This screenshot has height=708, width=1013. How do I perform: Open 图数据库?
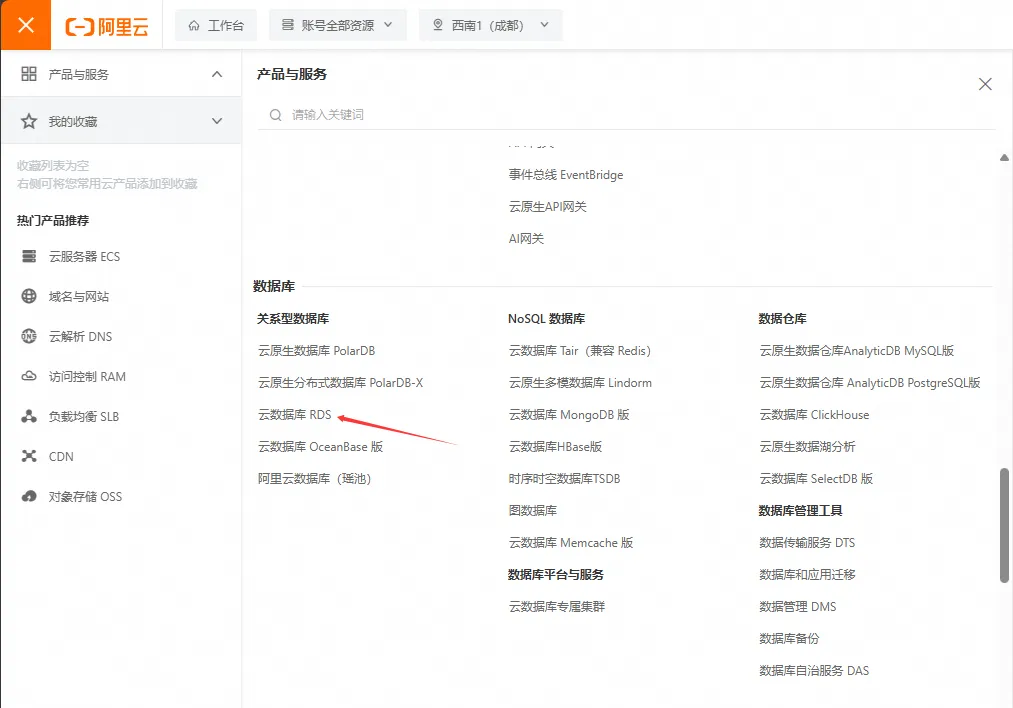pos(533,510)
